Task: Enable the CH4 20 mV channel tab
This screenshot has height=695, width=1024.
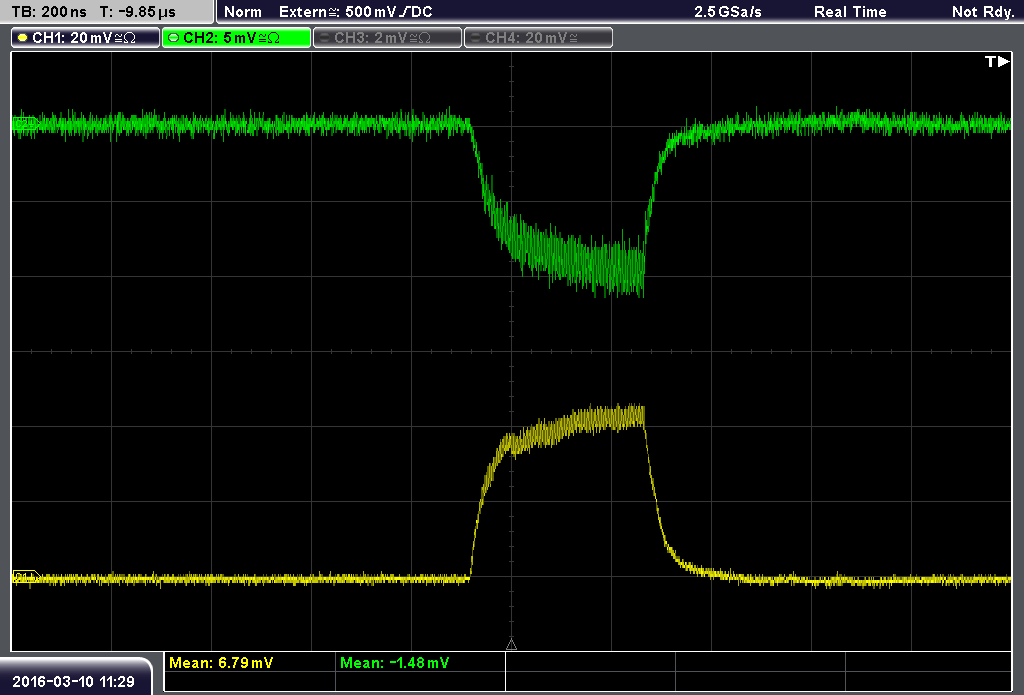Action: [538, 38]
